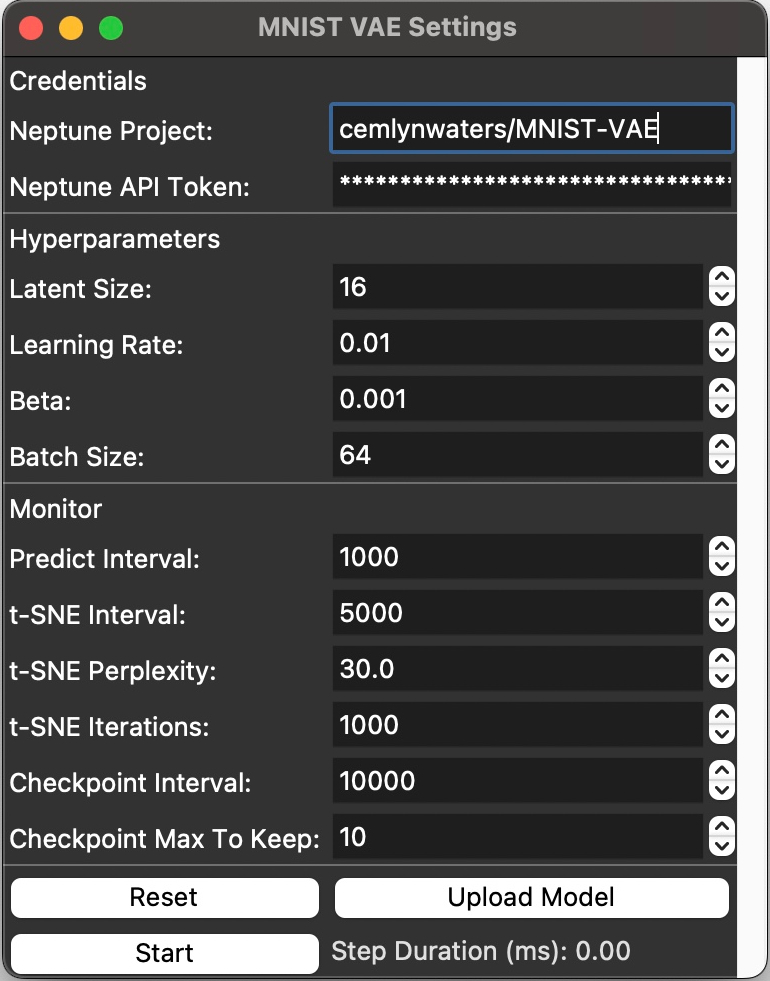The width and height of the screenshot is (770, 981).
Task: Raise t-SNE Perplexity with up arrow
Action: point(722,659)
